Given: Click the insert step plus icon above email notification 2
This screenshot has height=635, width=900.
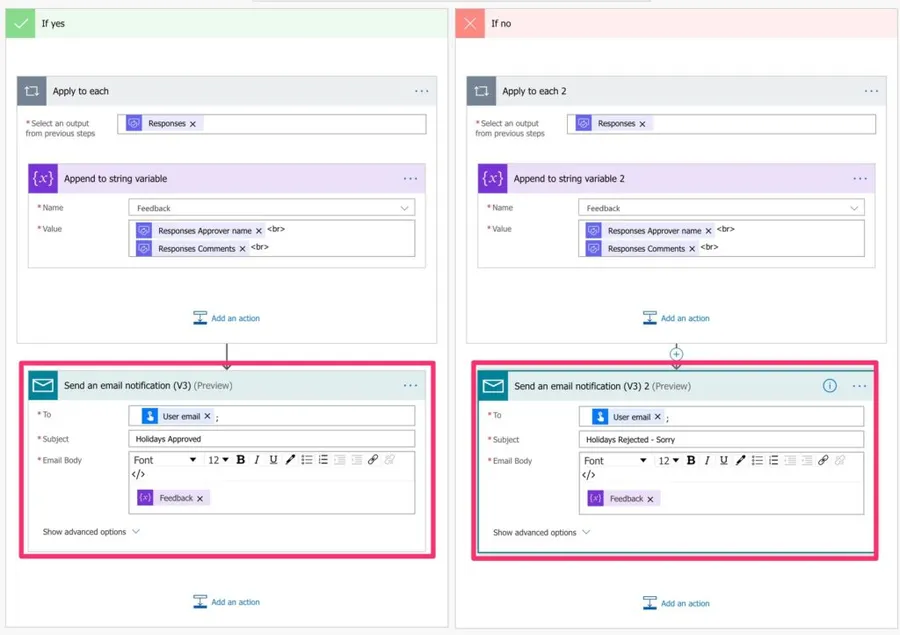Looking at the screenshot, I should pos(676,354).
